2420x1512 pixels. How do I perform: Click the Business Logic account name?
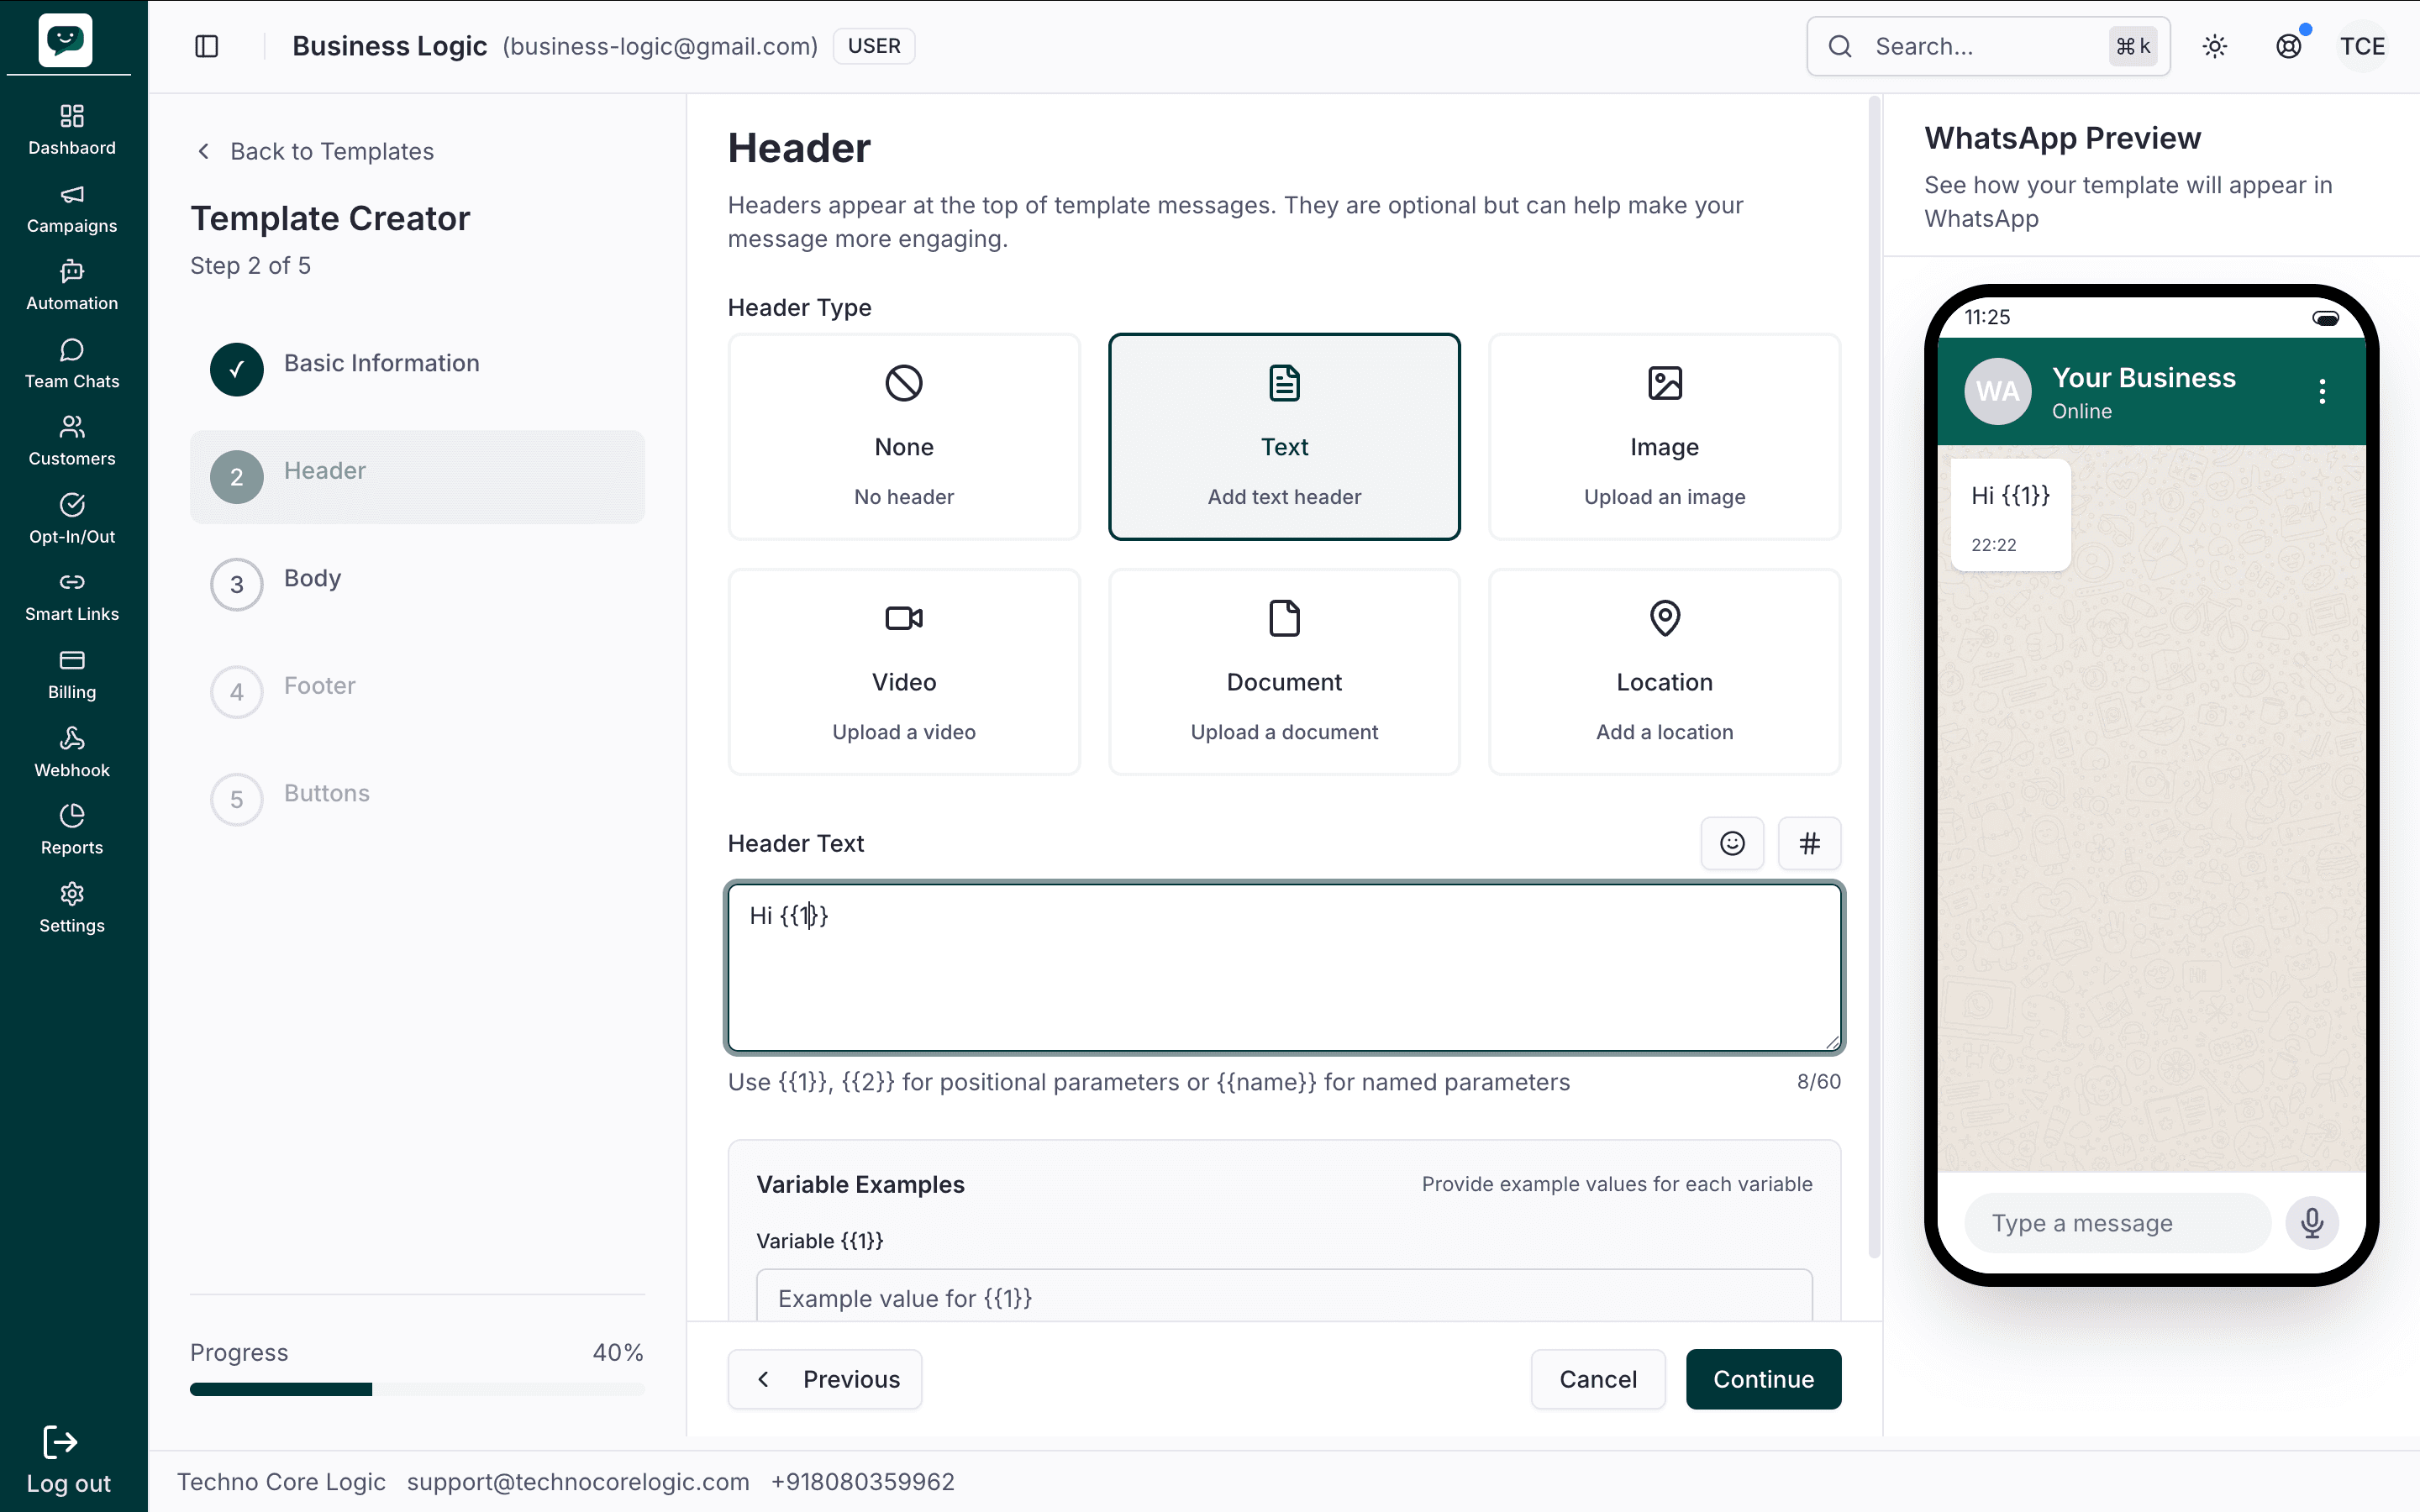coord(389,46)
